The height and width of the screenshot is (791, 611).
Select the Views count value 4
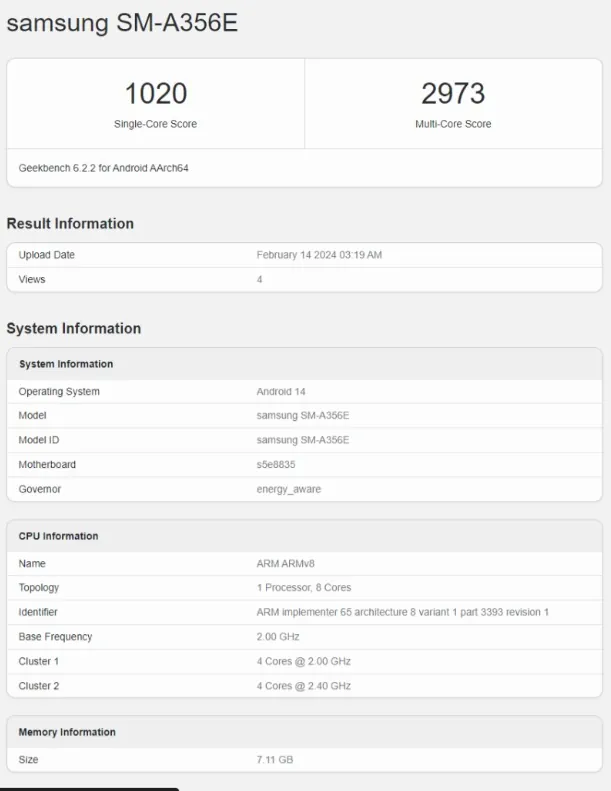pyautogui.click(x=259, y=279)
